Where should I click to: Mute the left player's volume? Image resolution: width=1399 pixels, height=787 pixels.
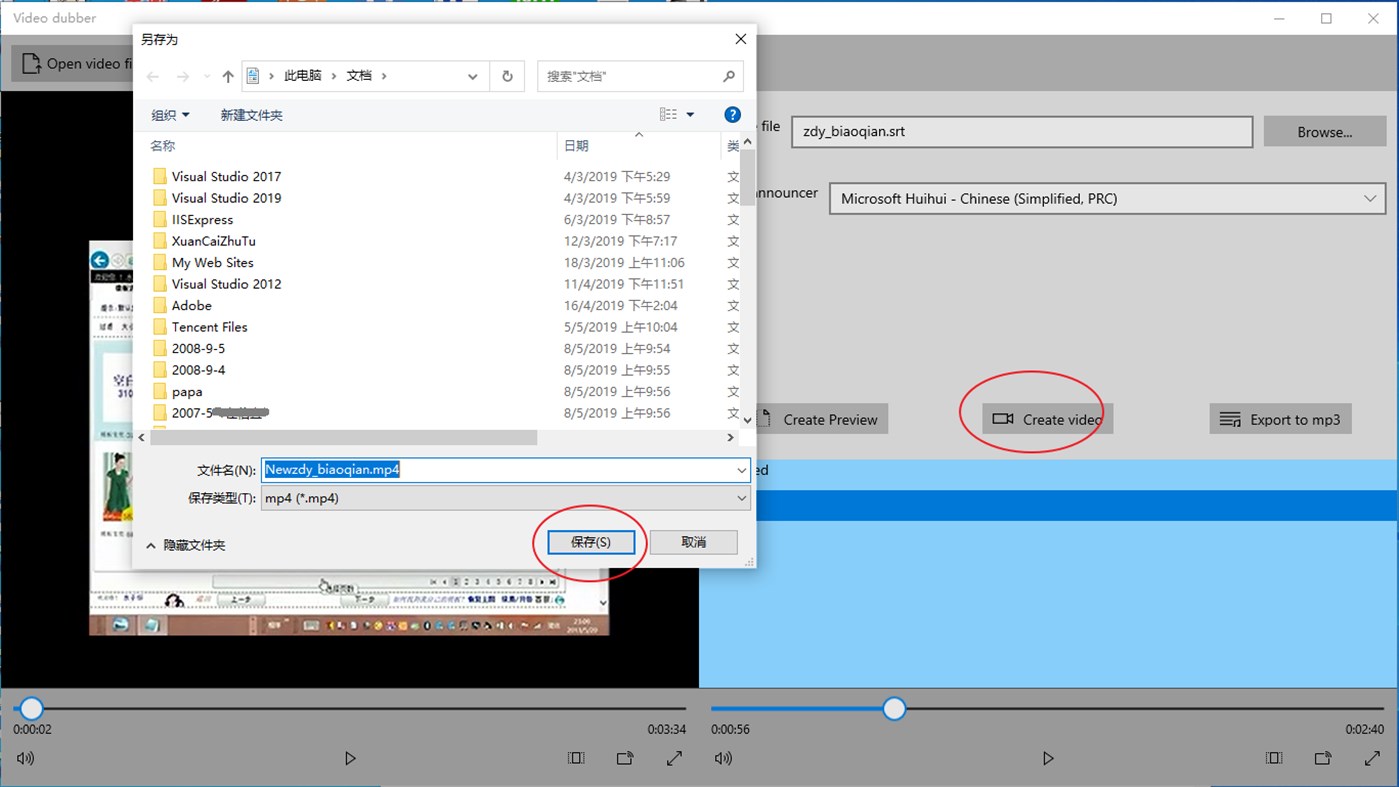[24, 758]
